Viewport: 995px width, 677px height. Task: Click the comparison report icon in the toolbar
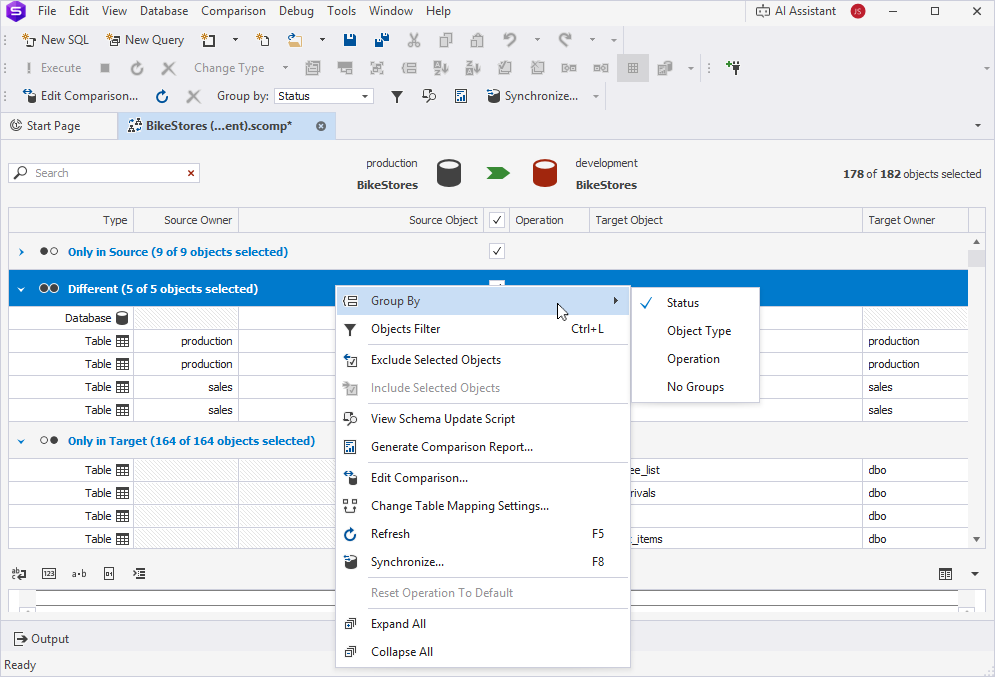461,96
